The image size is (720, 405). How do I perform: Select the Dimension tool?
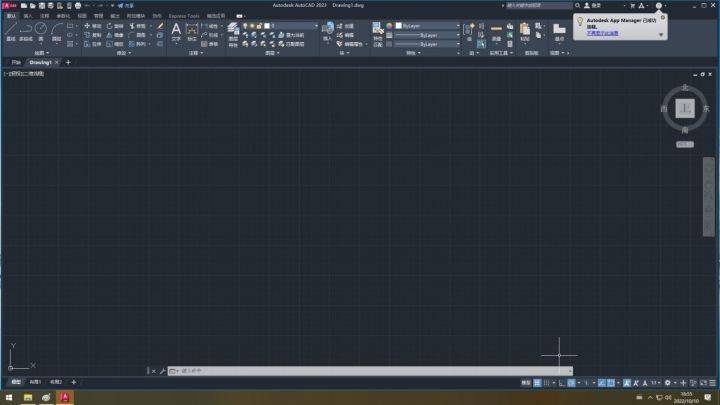pos(192,32)
